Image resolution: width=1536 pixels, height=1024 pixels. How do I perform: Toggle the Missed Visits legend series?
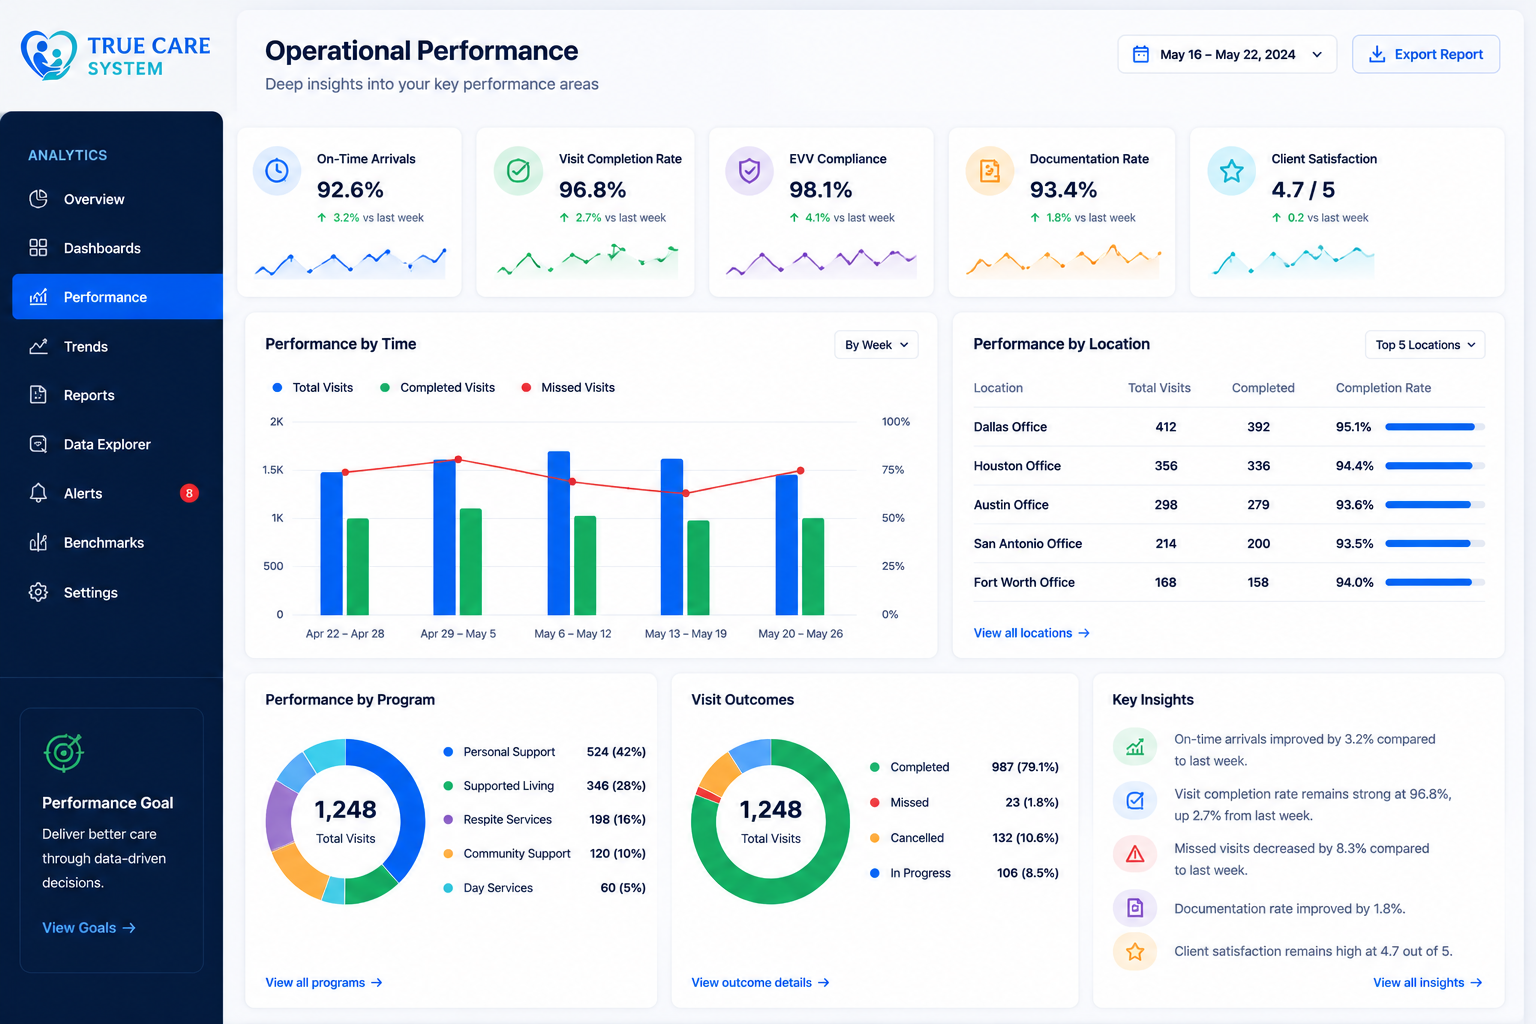click(x=568, y=387)
